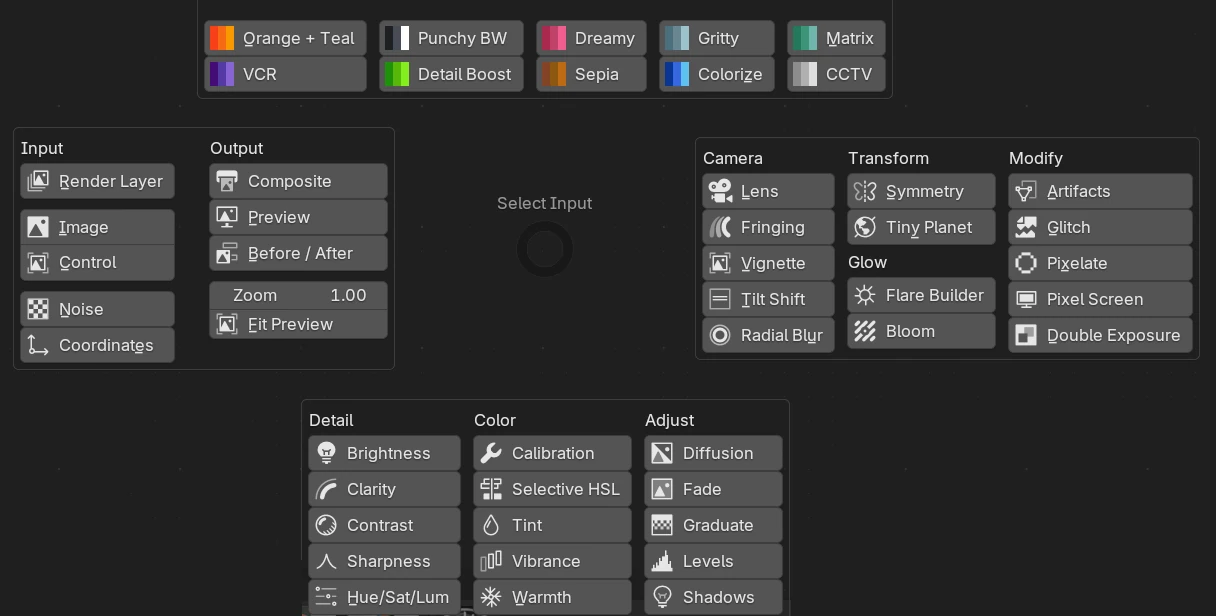Add the Hue/Sat/Lum node
Image resolution: width=1216 pixels, height=616 pixels.
(x=384, y=597)
